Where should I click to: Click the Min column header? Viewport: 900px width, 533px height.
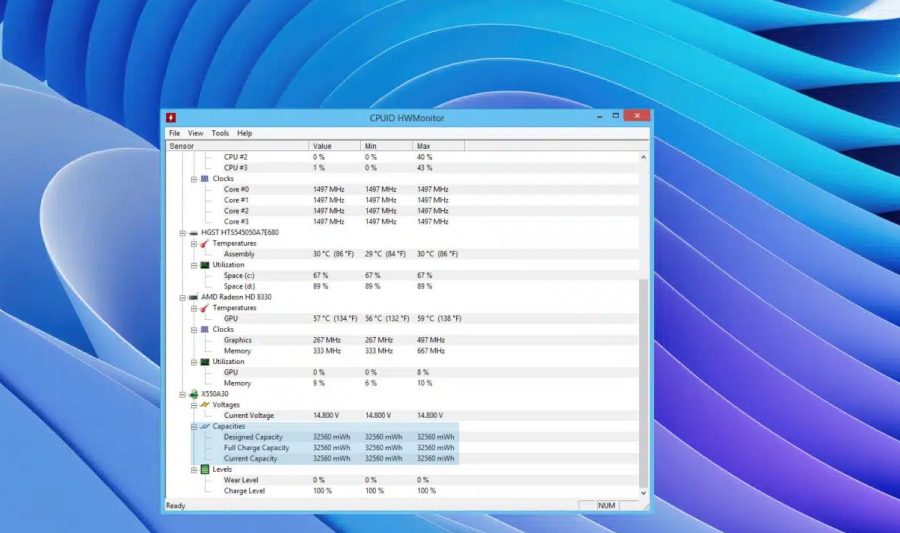coord(386,146)
